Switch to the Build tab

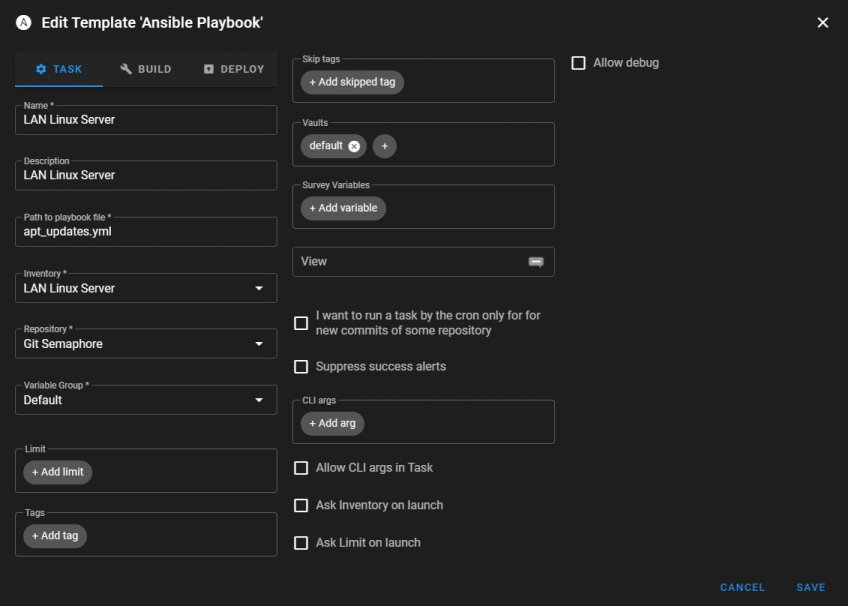(x=146, y=69)
